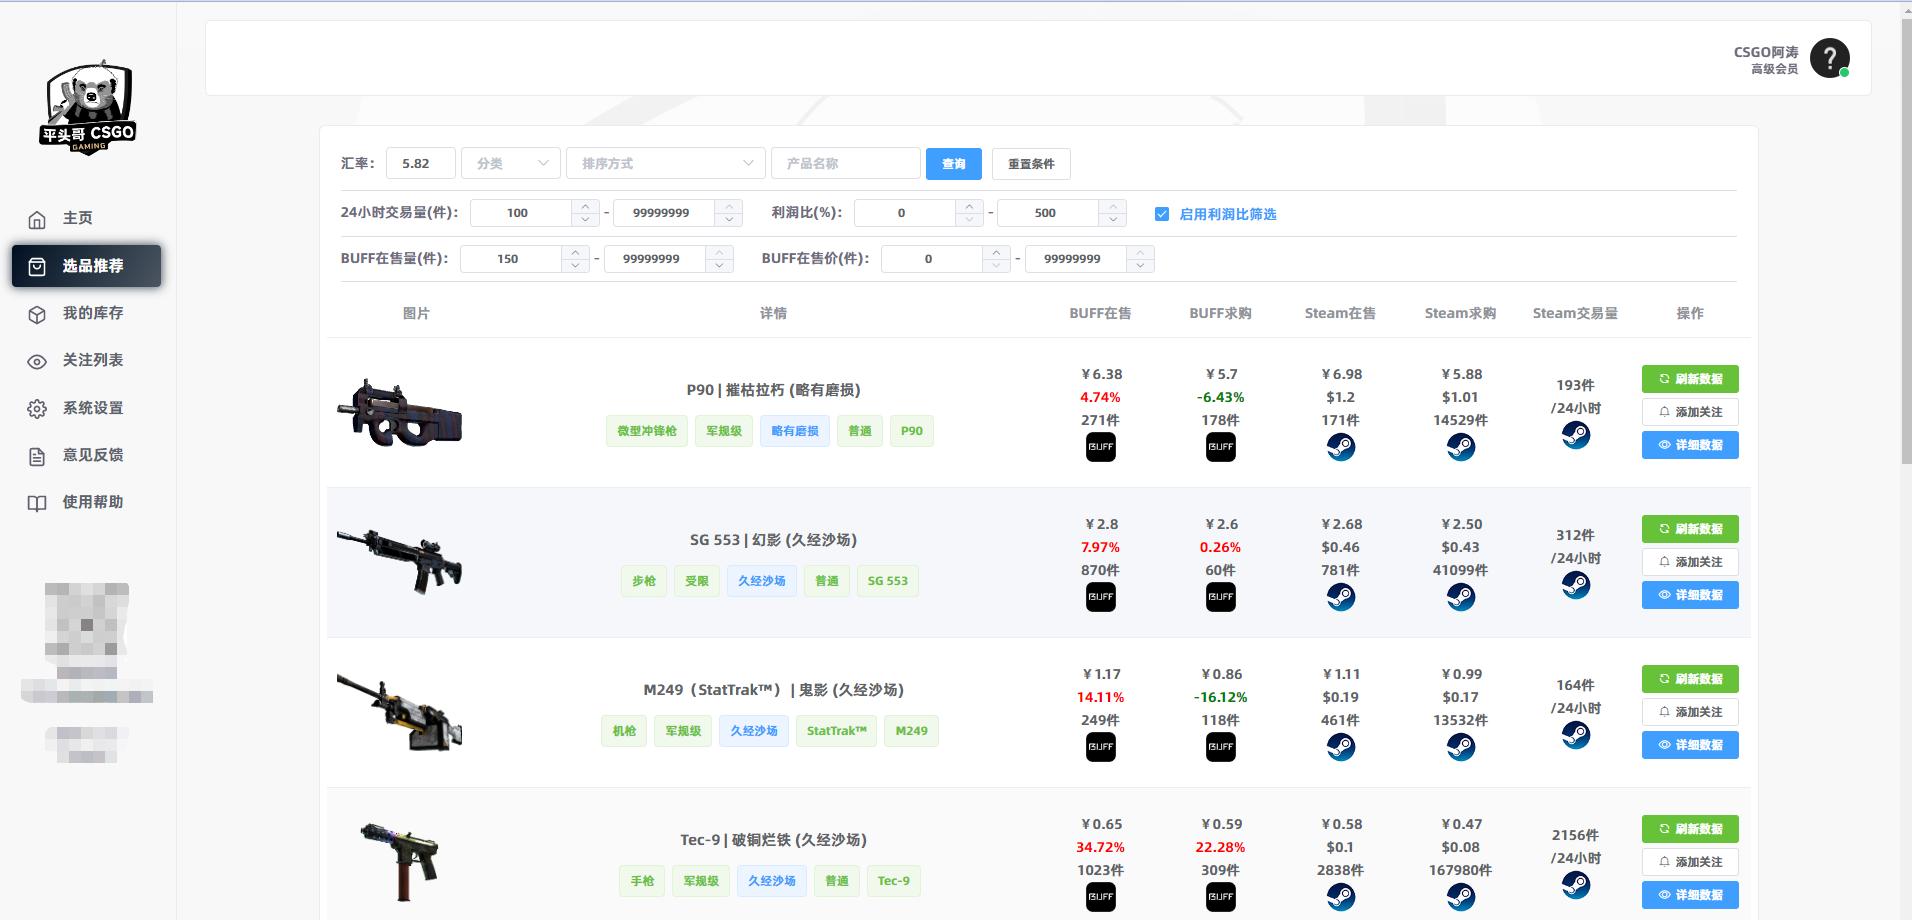
Task: Increase 24小时交易量 minimum with the up stepper
Action: pos(585,206)
